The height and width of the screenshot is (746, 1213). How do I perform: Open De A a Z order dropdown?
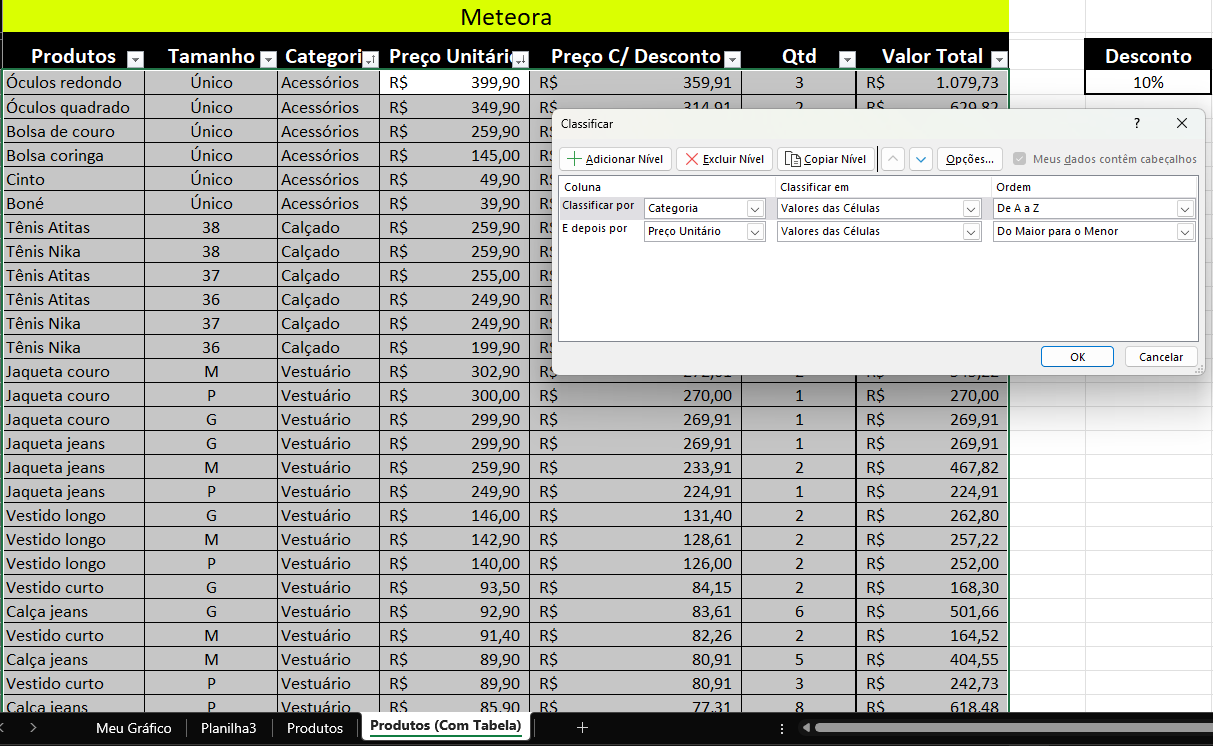click(x=1185, y=209)
